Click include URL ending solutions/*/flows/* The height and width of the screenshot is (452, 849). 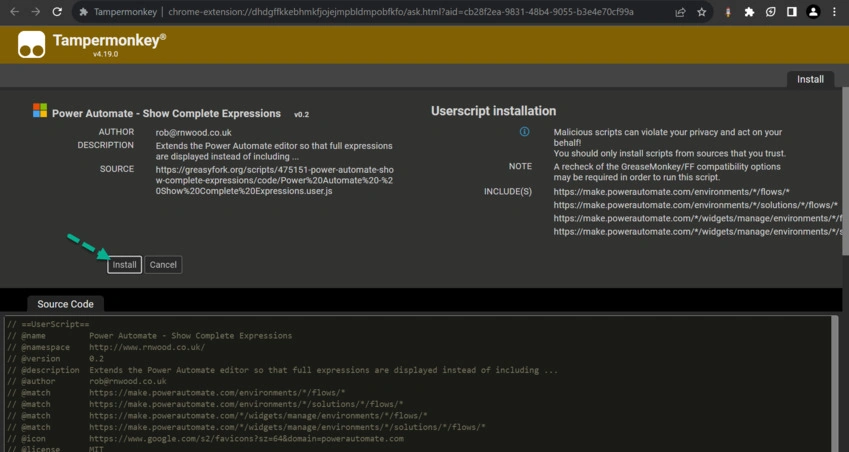696,205
